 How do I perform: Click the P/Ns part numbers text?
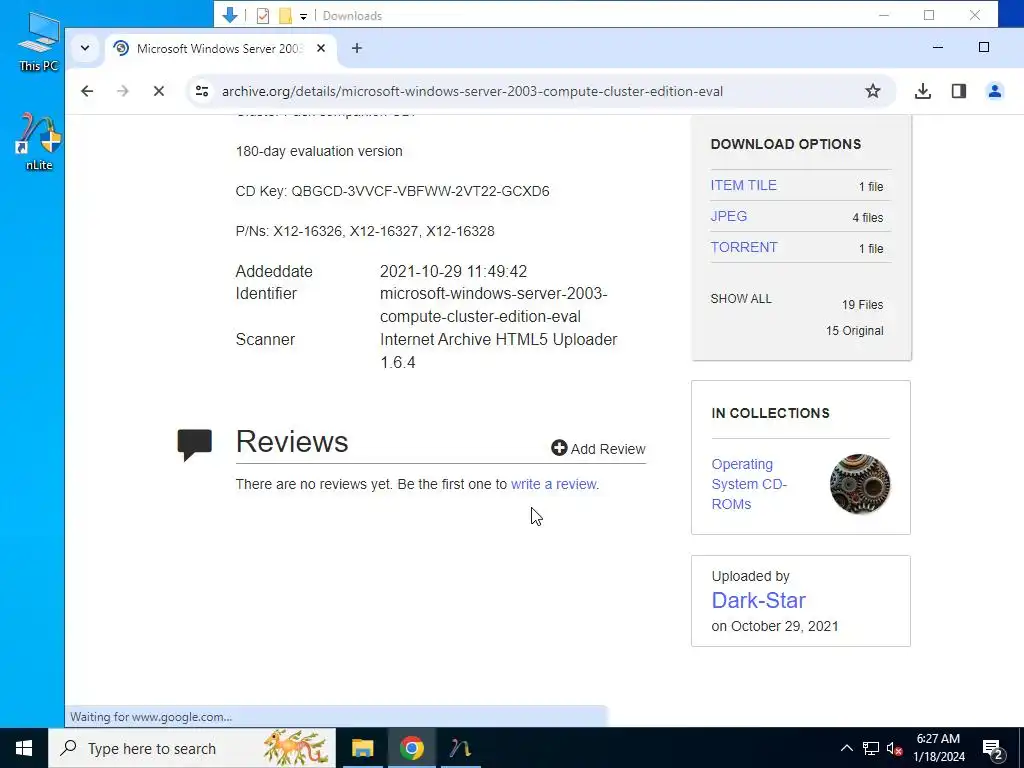[x=365, y=231]
